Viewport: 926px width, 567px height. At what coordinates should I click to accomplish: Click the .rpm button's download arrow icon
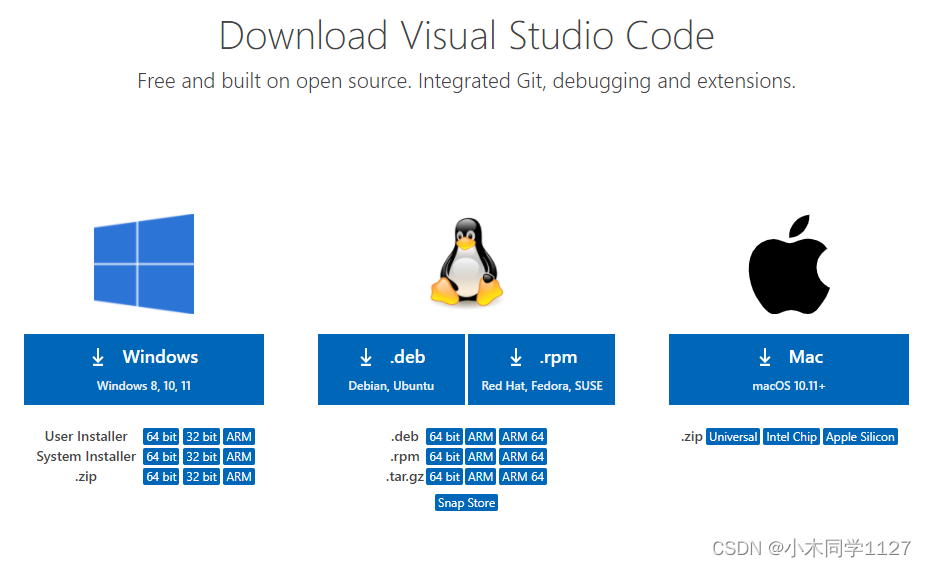tap(516, 357)
